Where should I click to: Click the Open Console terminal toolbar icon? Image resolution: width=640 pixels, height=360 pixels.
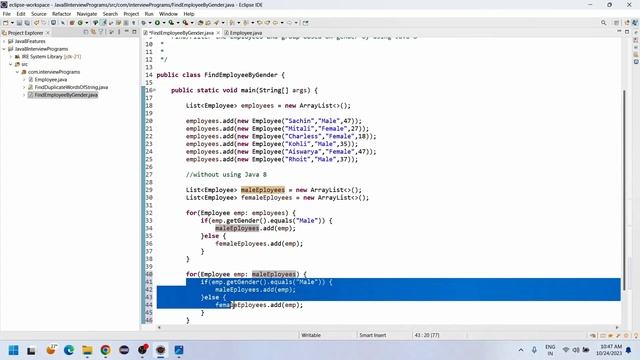pyautogui.click(x=53, y=23)
